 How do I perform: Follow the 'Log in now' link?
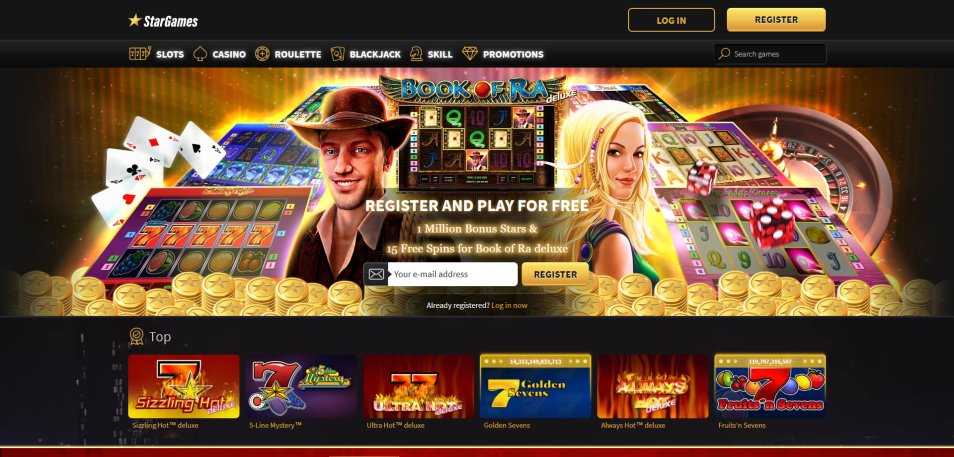tap(509, 305)
